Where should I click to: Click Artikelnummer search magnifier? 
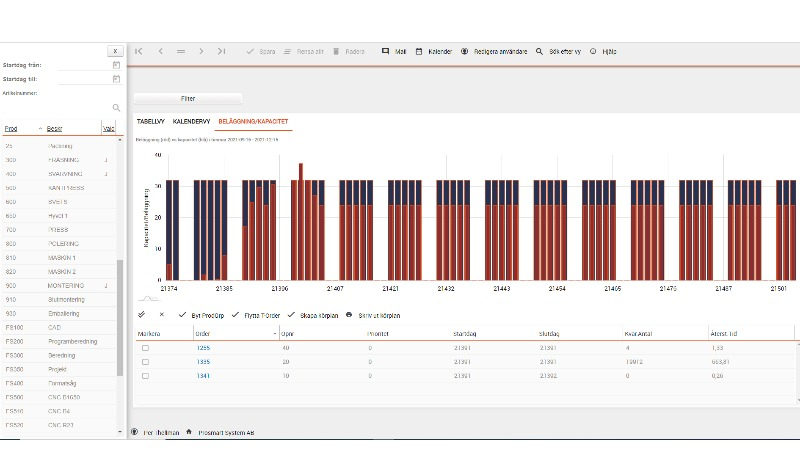tap(116, 108)
